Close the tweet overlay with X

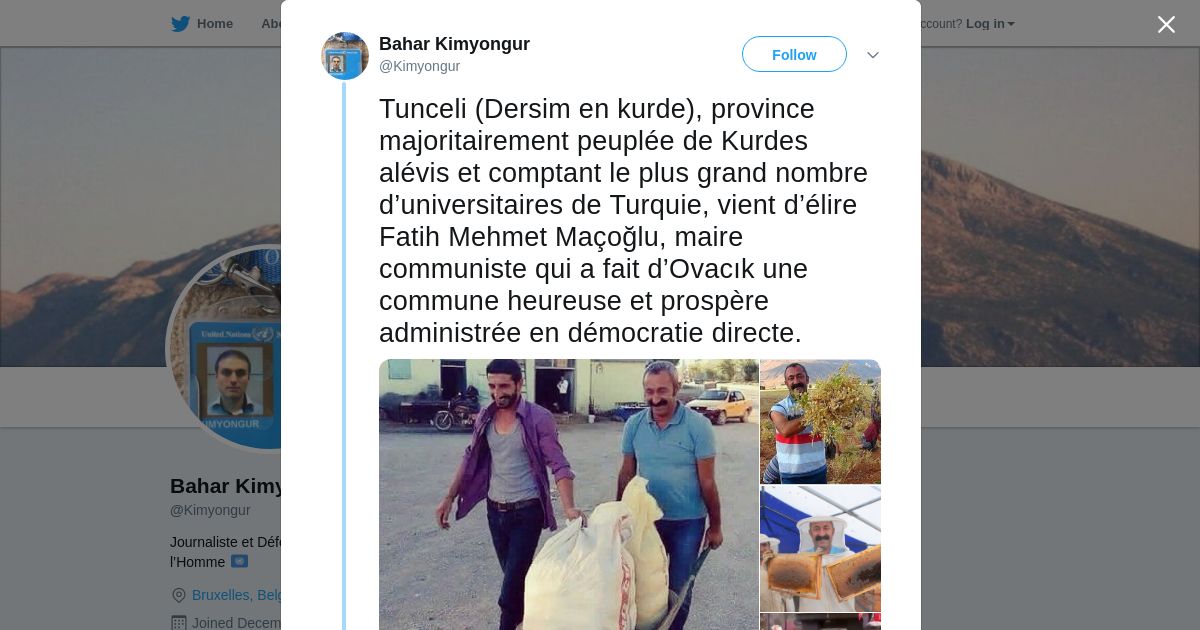point(1166,24)
